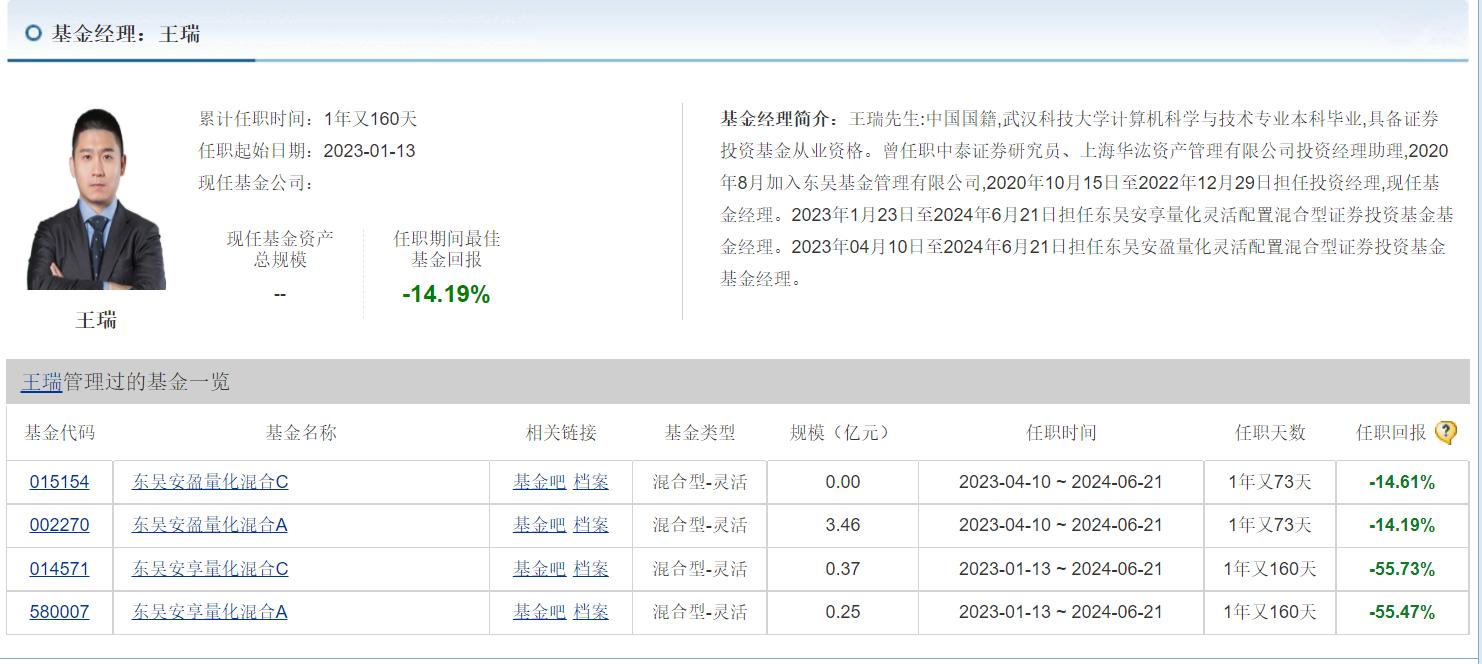
Task: Click the circle bullet icon before 基金经理
Action: click(34, 34)
